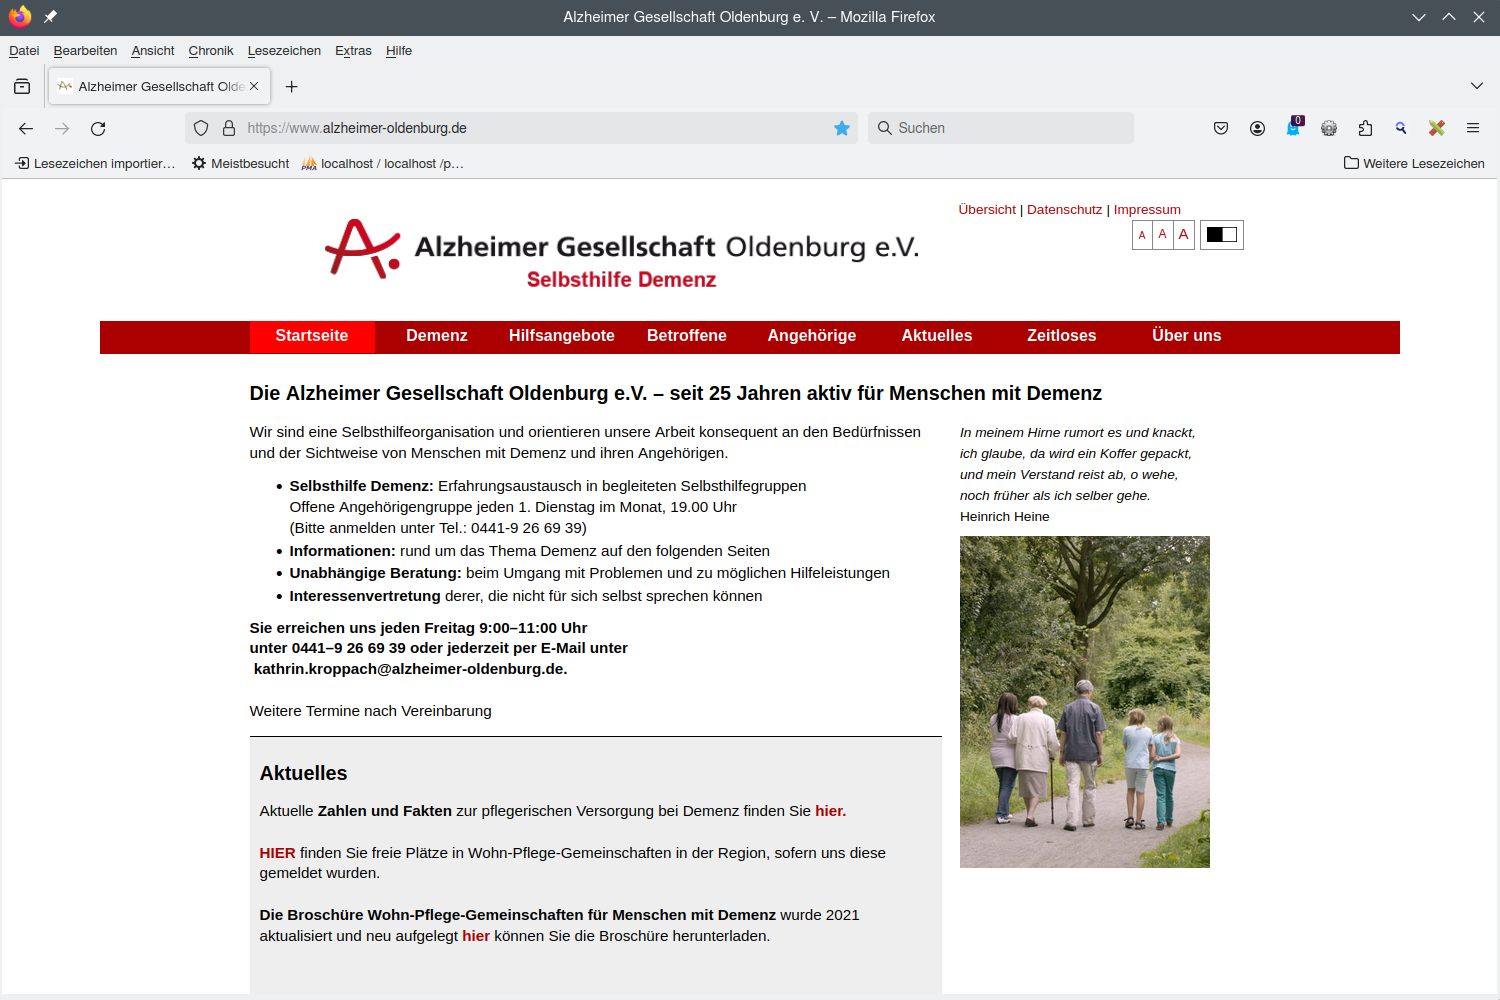Follow the HIER link for freie Plätze

(x=277, y=853)
